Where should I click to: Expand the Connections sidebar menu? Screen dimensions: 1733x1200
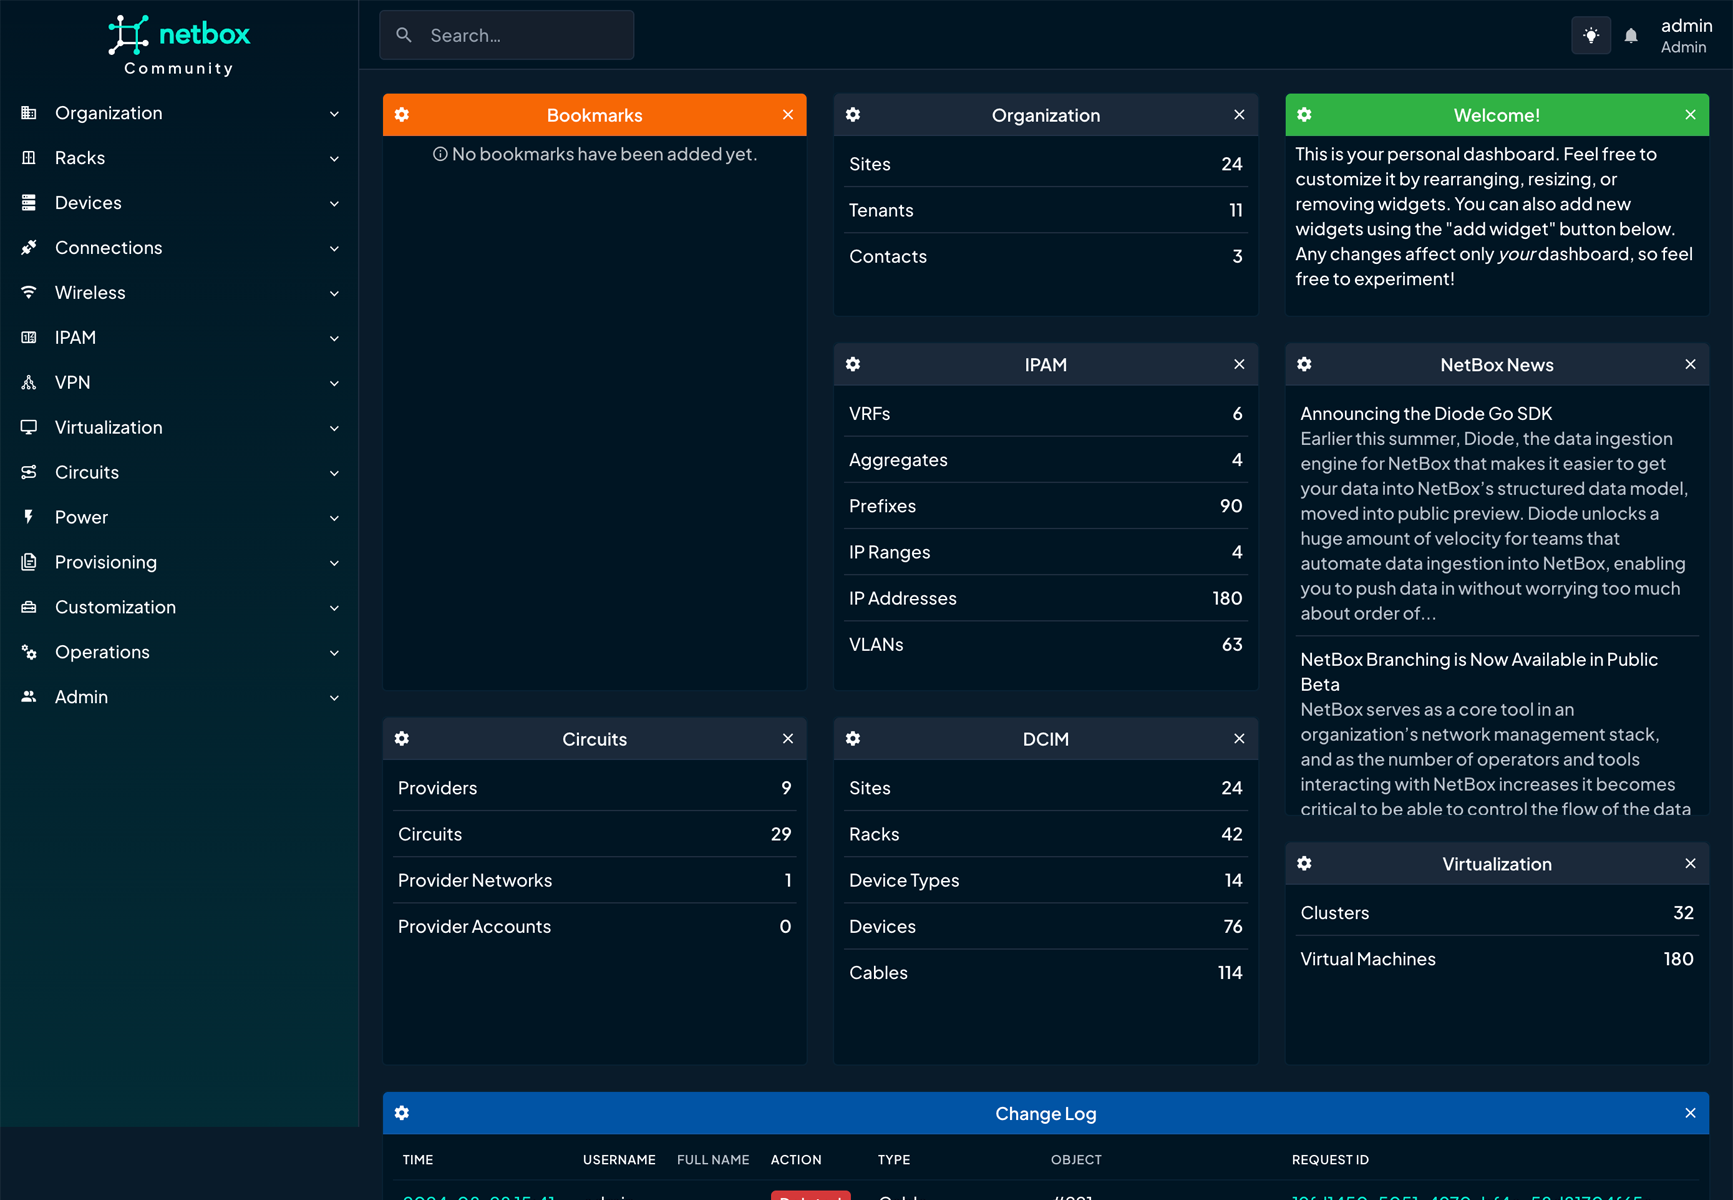click(180, 248)
